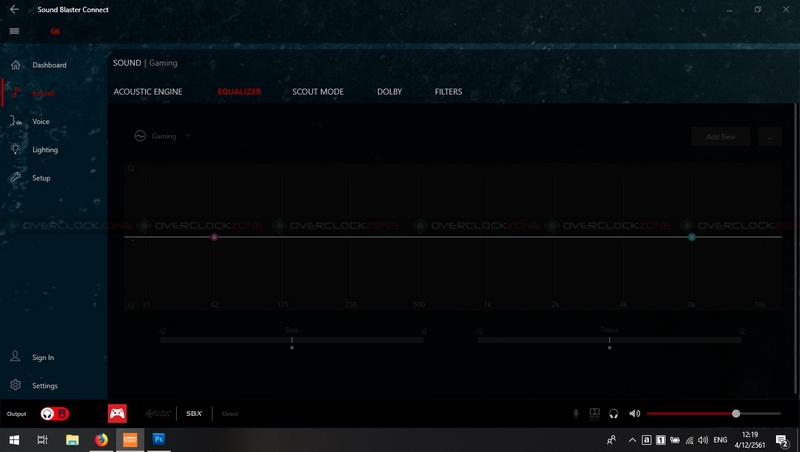
Task: Click the more options button beside Add New
Action: 770,137
